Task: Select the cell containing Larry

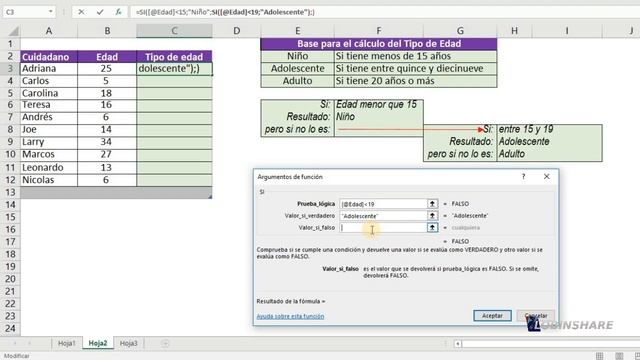Action: [49, 142]
